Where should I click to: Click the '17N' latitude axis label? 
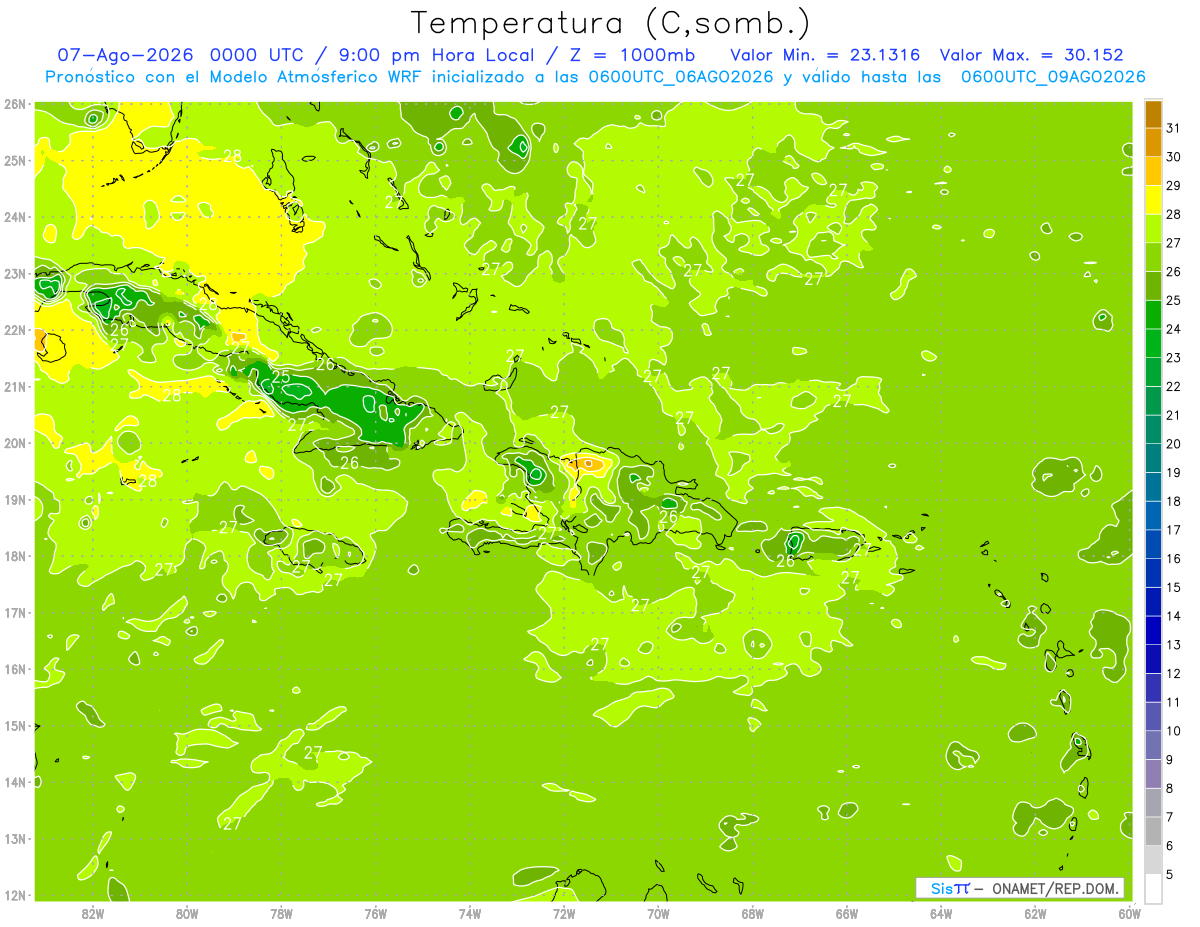pos(14,613)
